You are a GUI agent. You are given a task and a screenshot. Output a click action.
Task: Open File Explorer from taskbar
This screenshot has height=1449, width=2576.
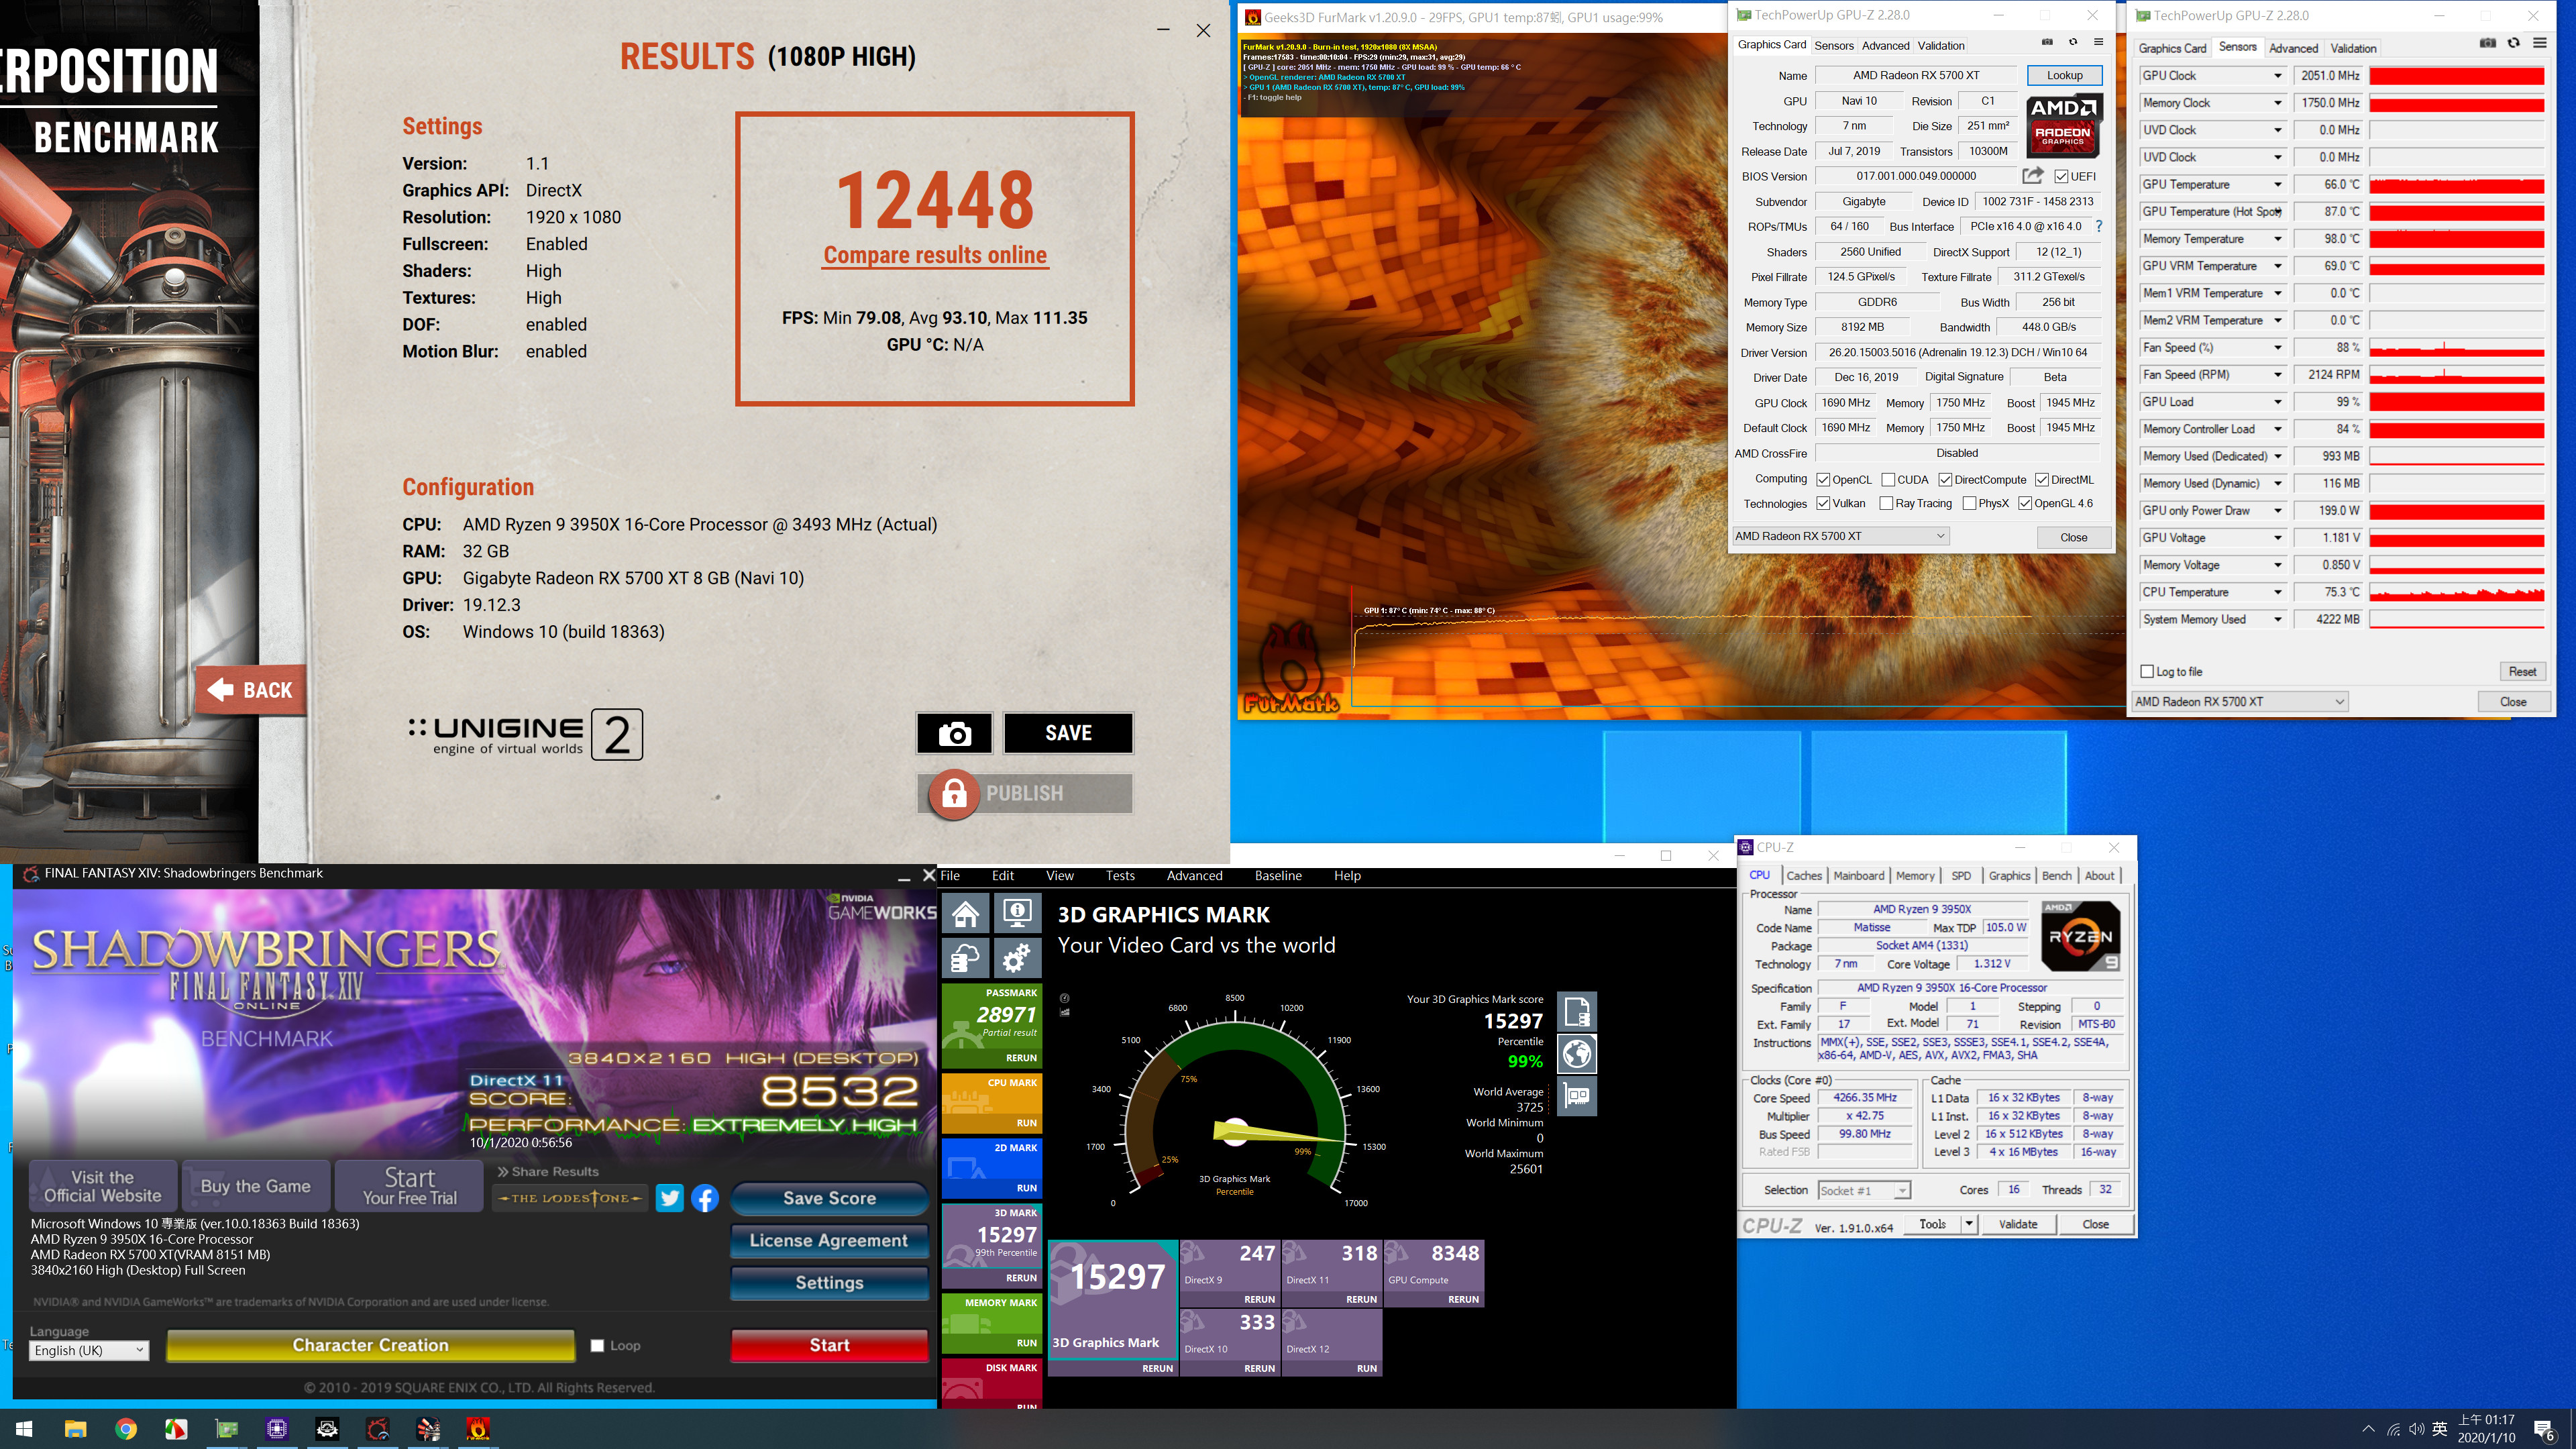click(75, 1429)
